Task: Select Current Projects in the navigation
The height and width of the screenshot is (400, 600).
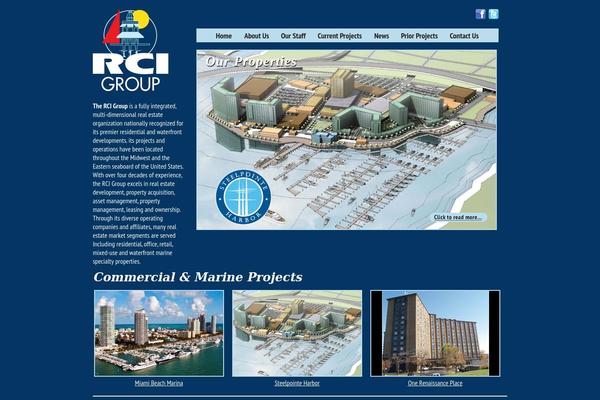Action: [x=339, y=36]
